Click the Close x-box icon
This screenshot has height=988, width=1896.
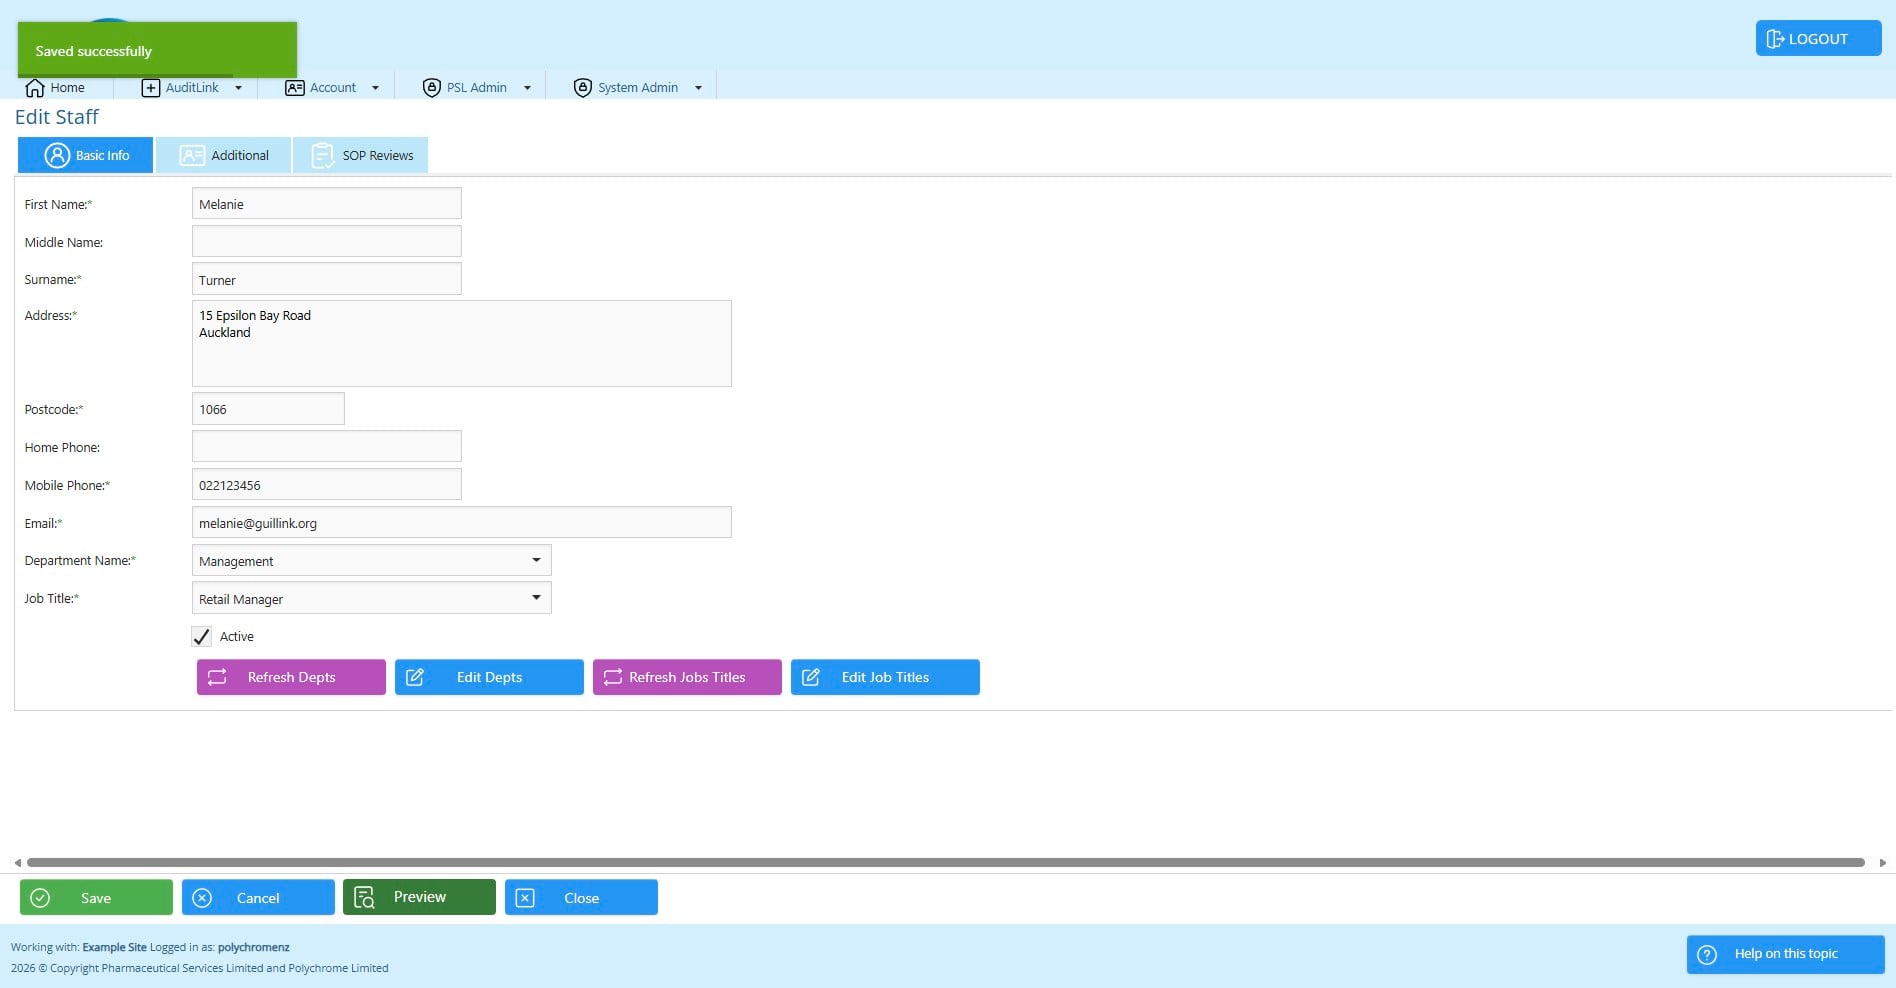(x=525, y=898)
